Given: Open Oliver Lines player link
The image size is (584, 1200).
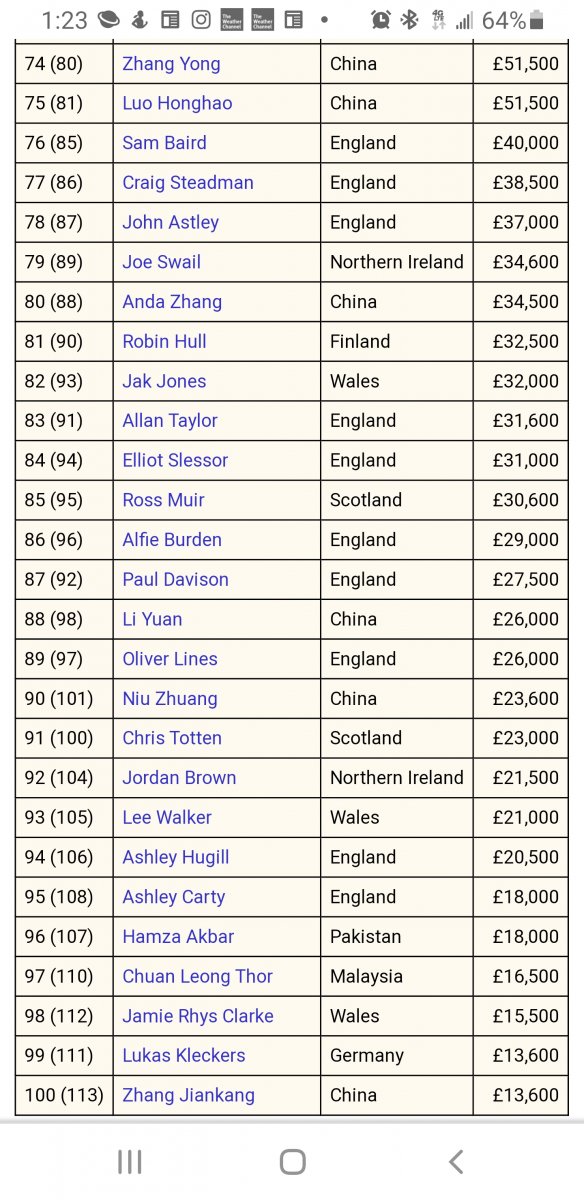Looking at the screenshot, I should tap(170, 659).
